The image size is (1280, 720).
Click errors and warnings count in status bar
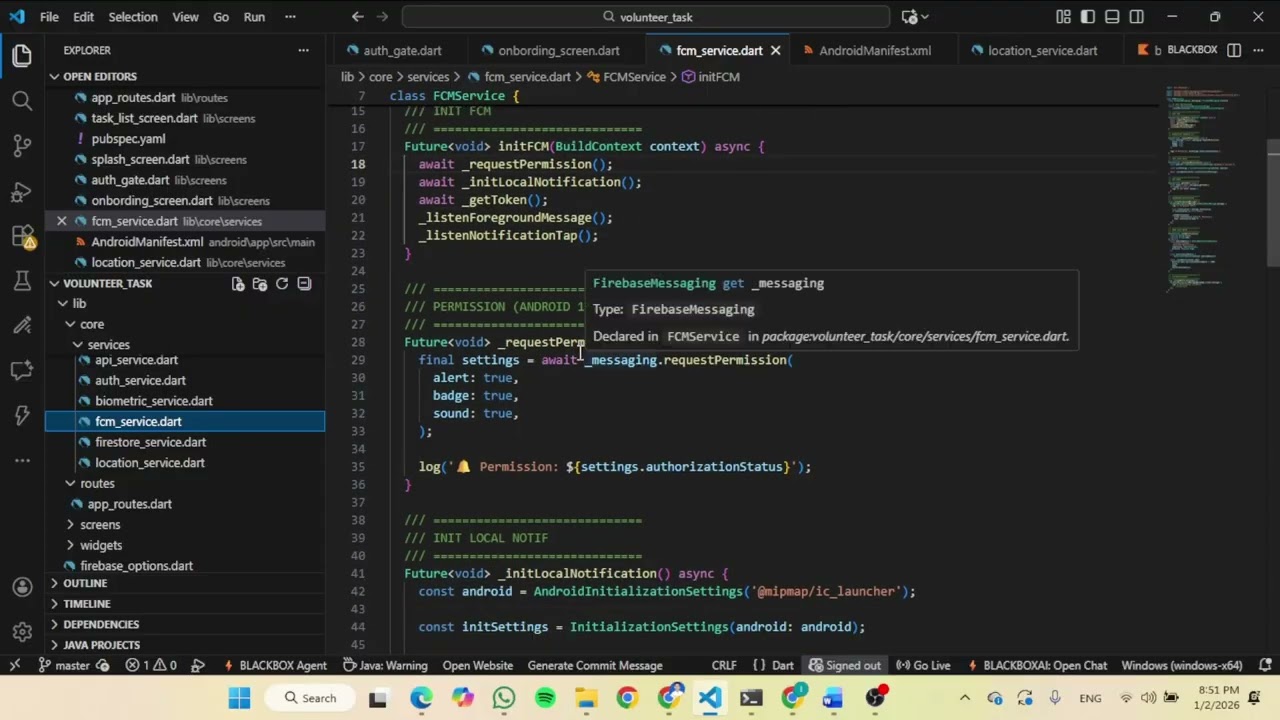[152, 665]
